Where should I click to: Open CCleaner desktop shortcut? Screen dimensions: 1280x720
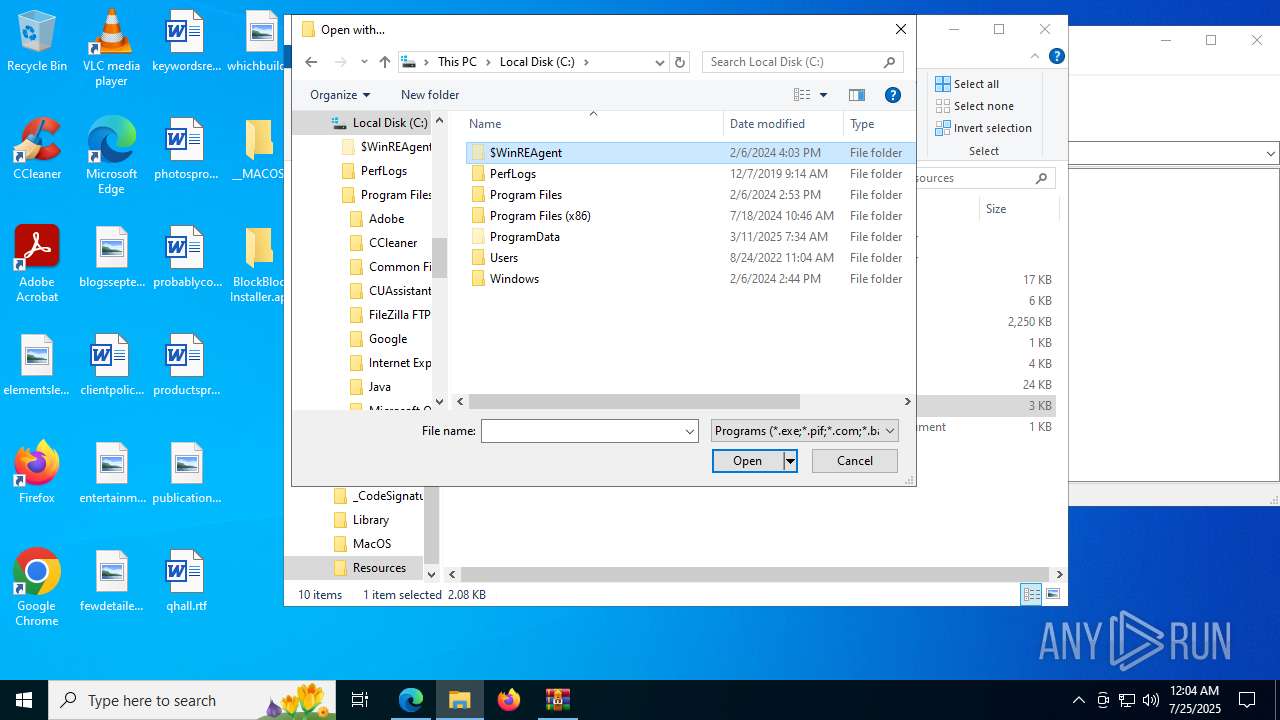click(x=37, y=150)
